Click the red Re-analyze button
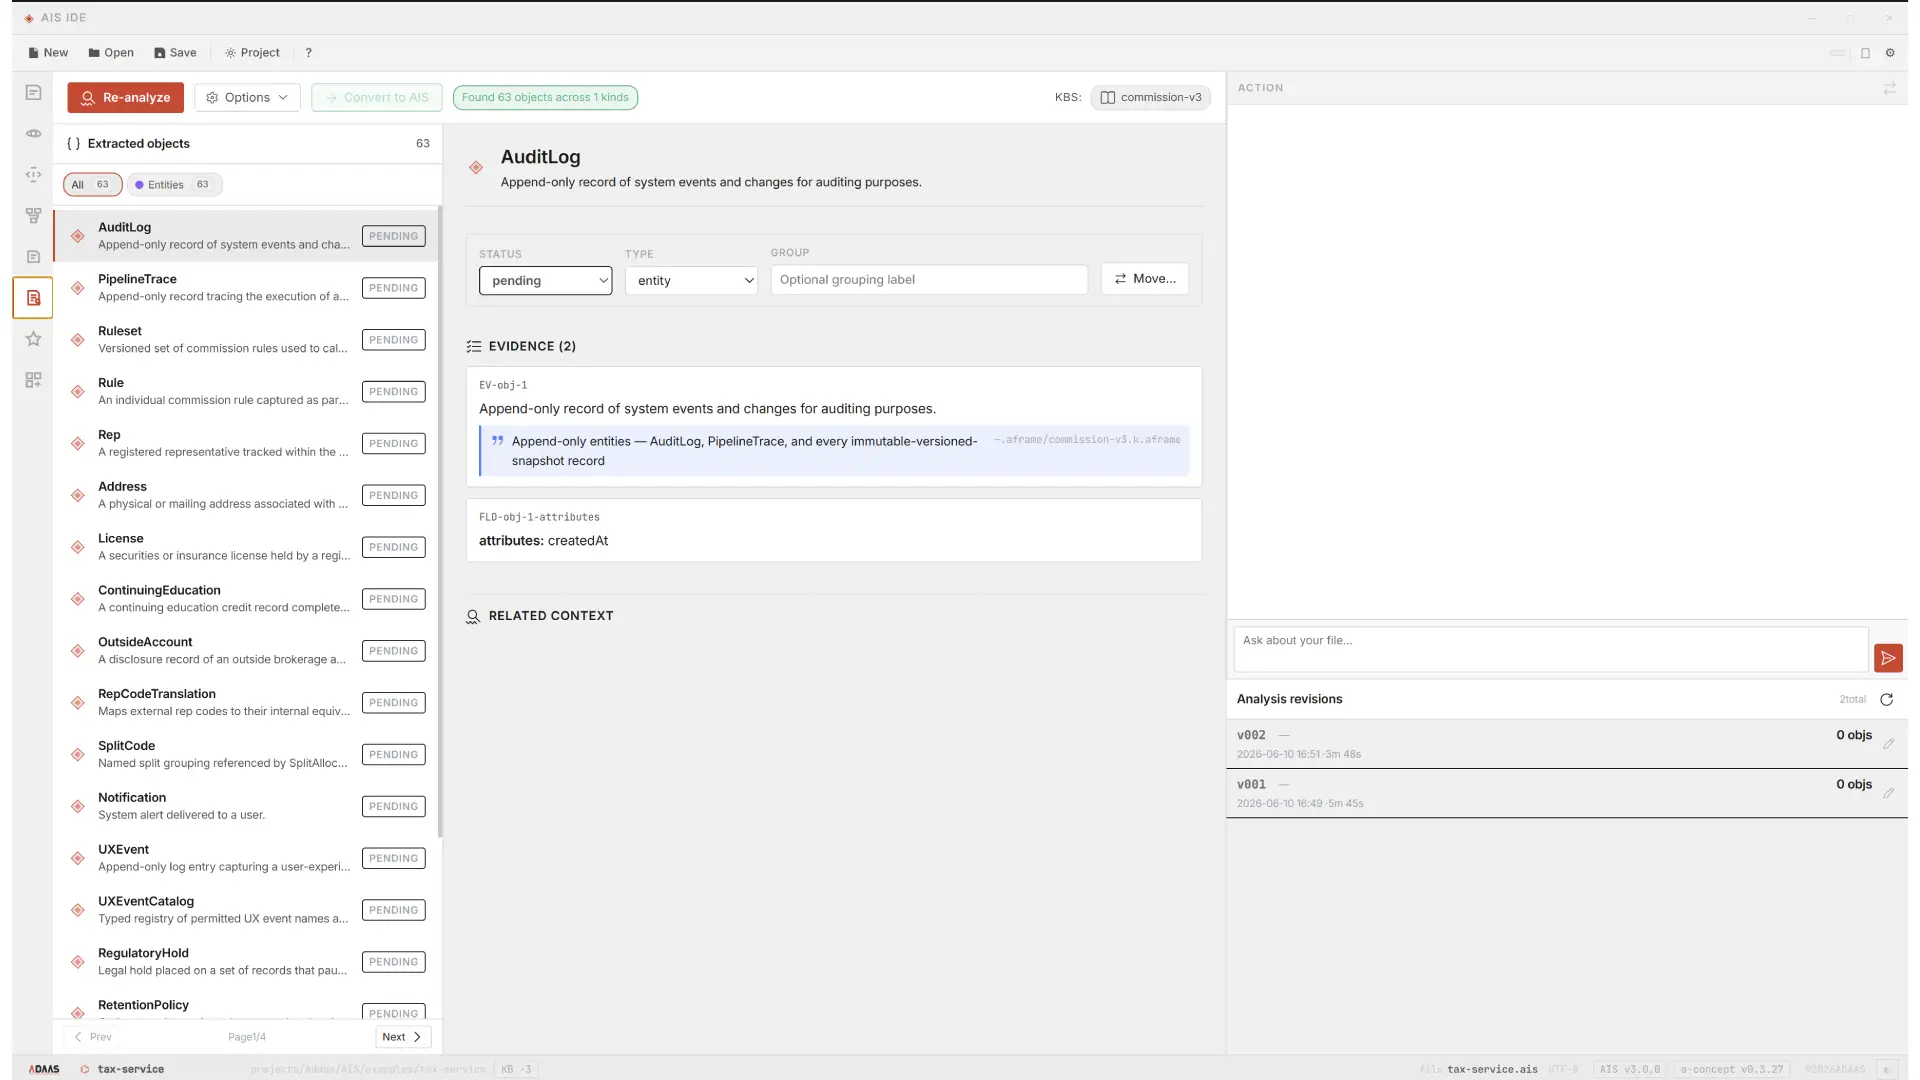 coord(126,97)
